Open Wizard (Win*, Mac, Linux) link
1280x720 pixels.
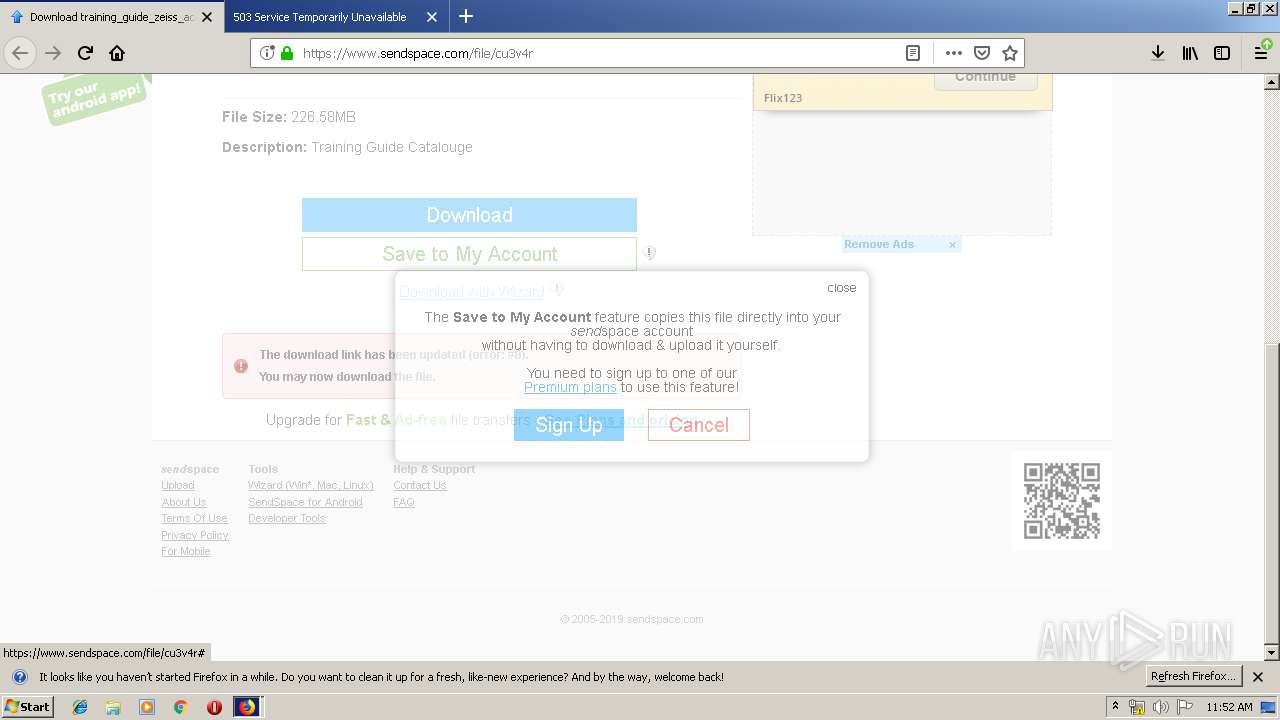point(311,486)
